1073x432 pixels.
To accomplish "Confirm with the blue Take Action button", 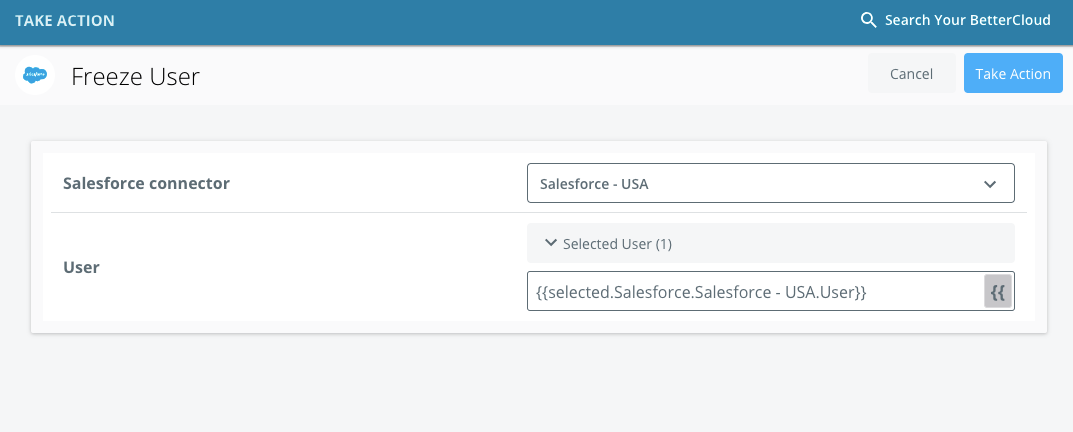I will click(1013, 73).
